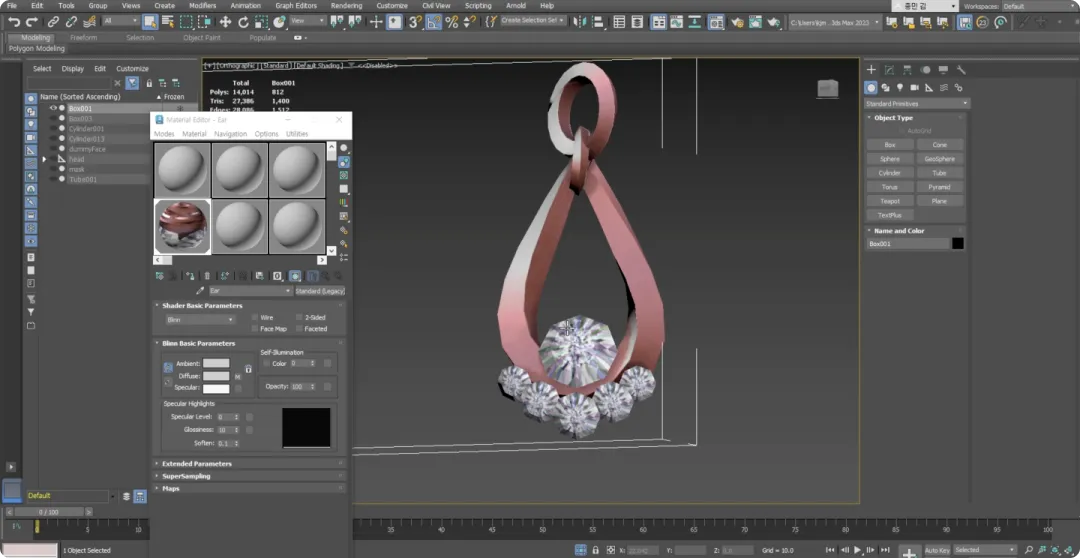Click the scene explorer filter funnel icon
This screenshot has height=558, width=1080.
(x=132, y=83)
